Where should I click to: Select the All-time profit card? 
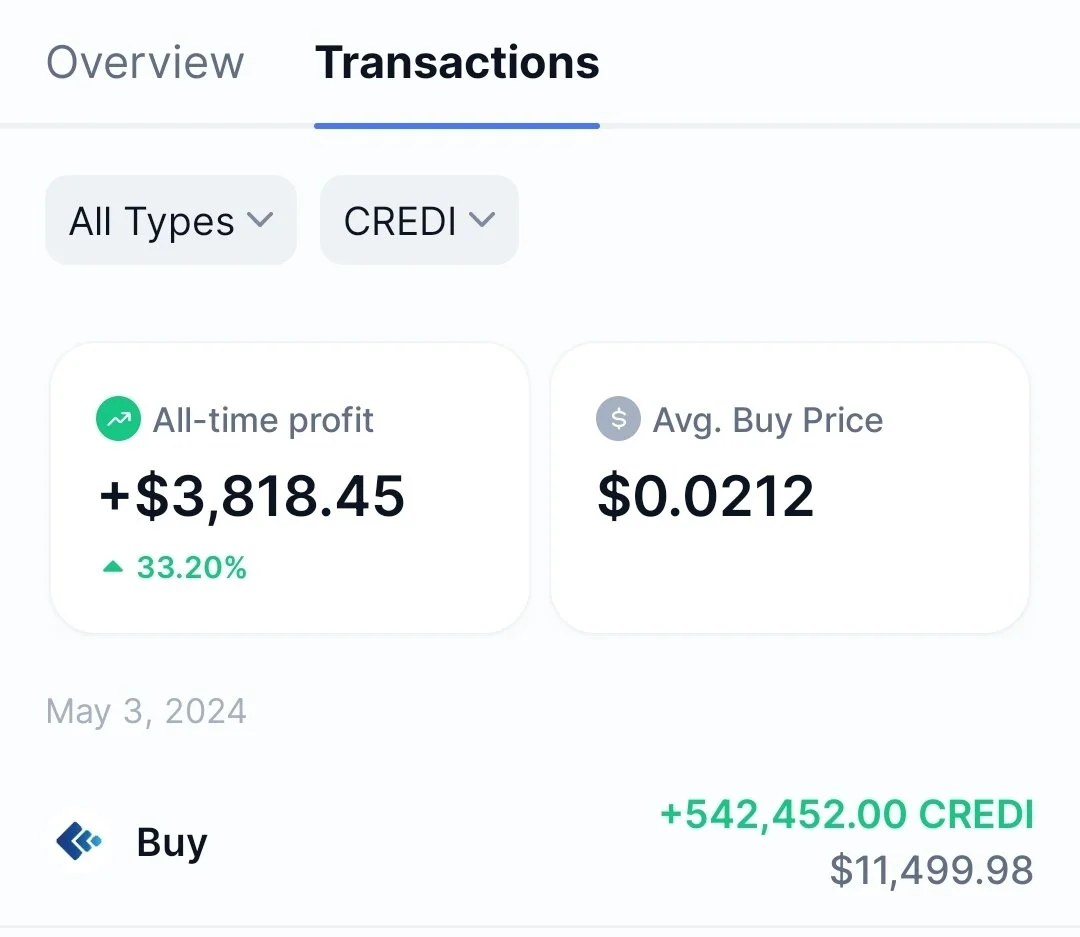(290, 488)
